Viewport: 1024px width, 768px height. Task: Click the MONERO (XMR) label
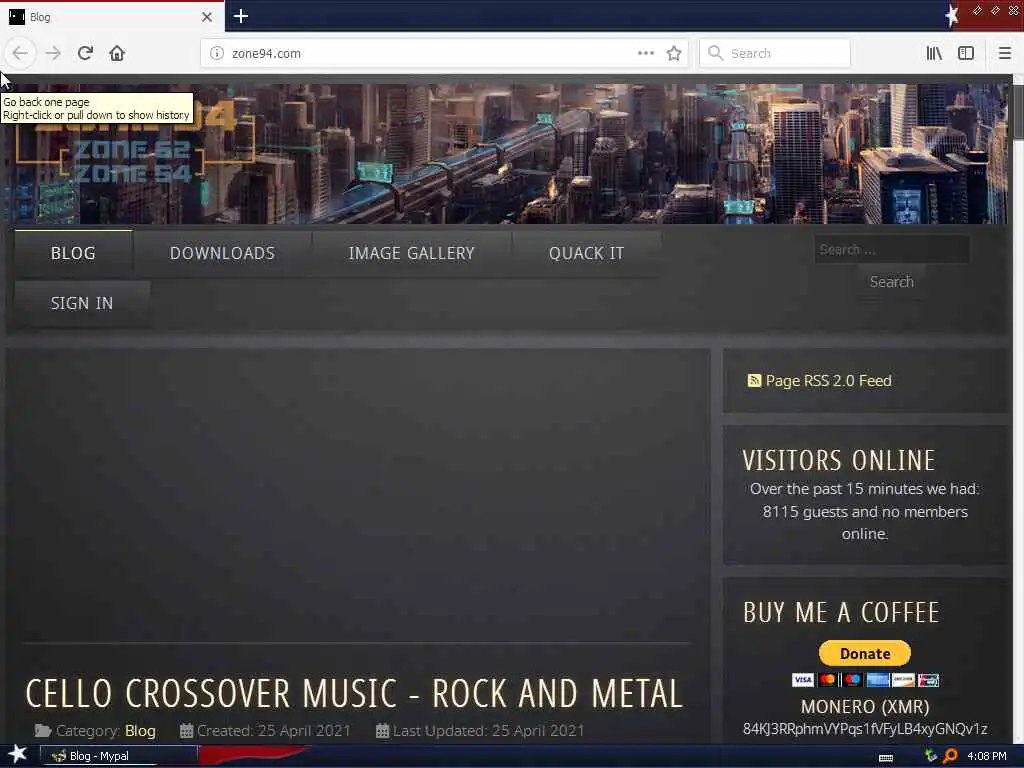[x=865, y=707]
